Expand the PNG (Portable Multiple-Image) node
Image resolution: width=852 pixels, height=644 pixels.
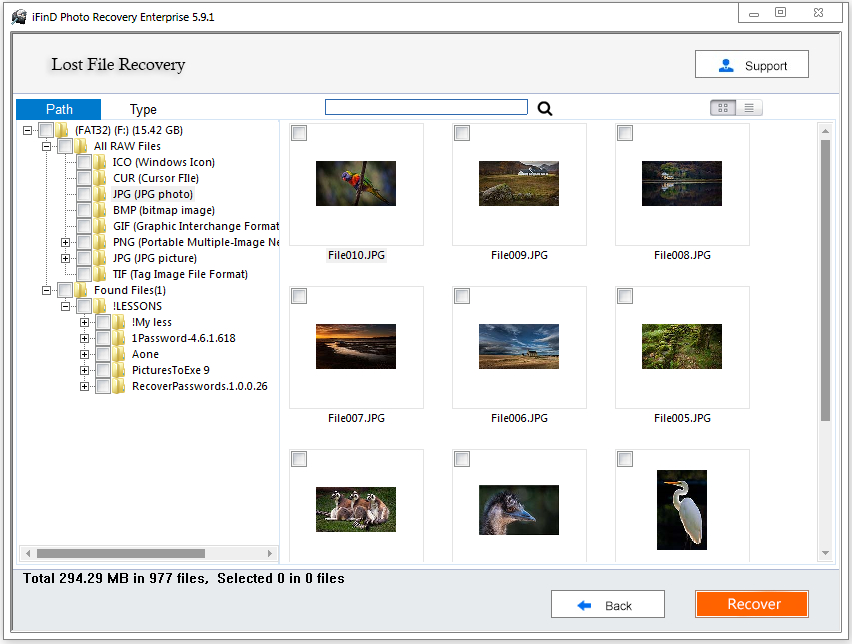click(64, 242)
